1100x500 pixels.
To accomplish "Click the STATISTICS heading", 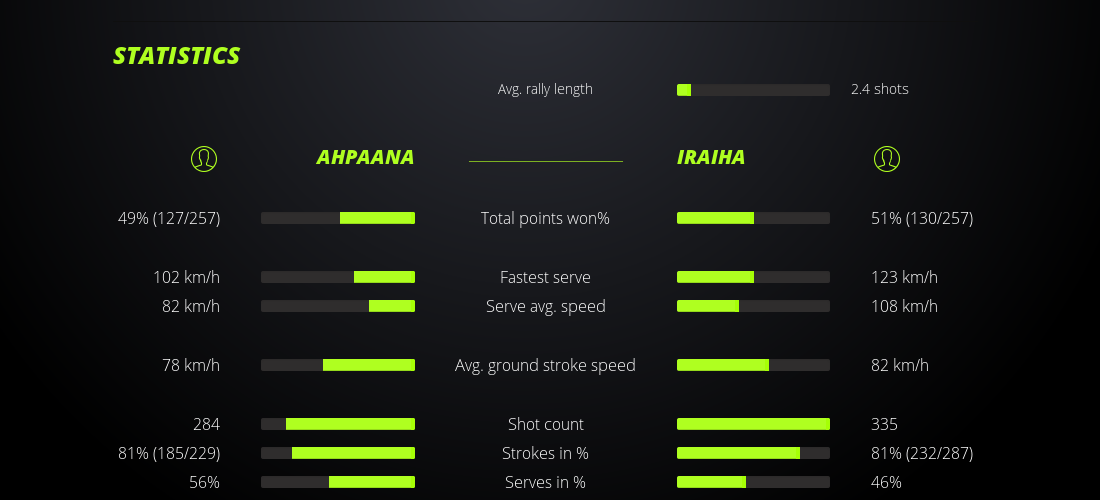I will (x=177, y=56).
